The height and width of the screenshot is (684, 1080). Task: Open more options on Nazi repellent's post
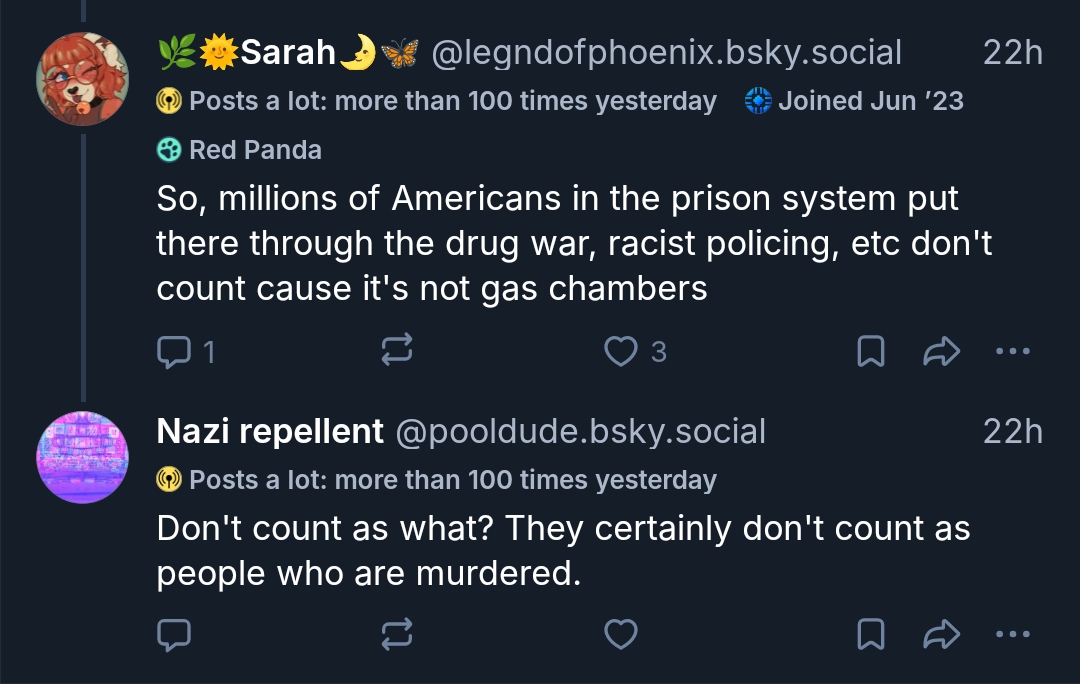coord(1013,634)
